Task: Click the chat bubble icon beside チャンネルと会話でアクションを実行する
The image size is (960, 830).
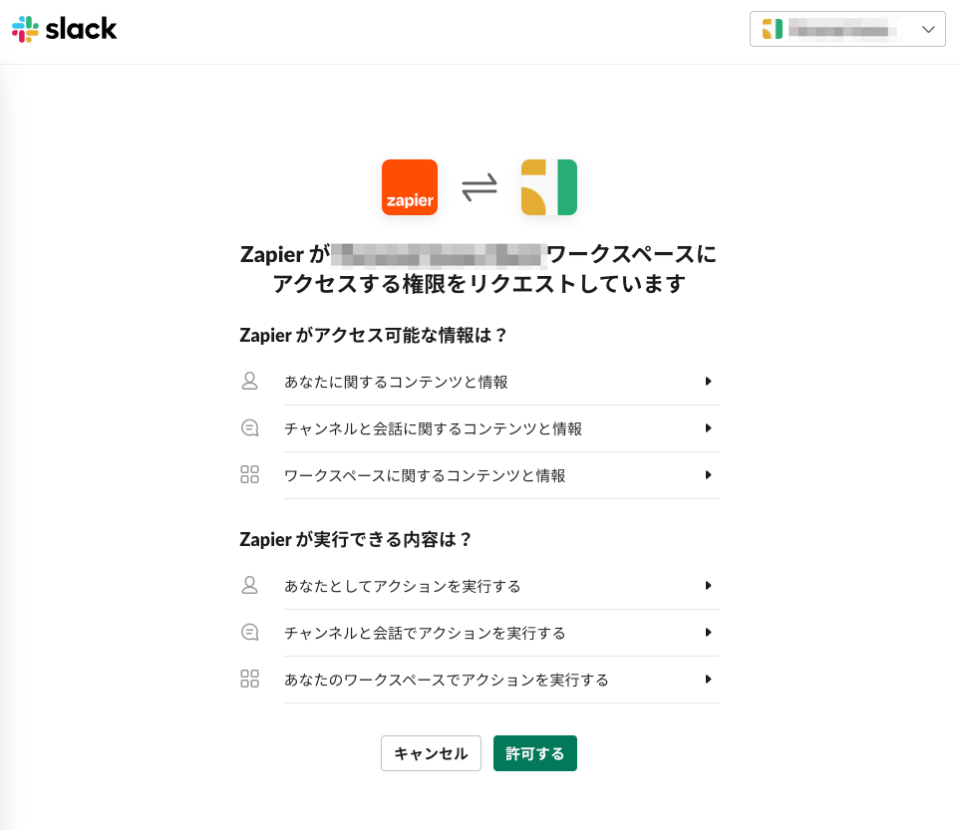Action: (250, 633)
